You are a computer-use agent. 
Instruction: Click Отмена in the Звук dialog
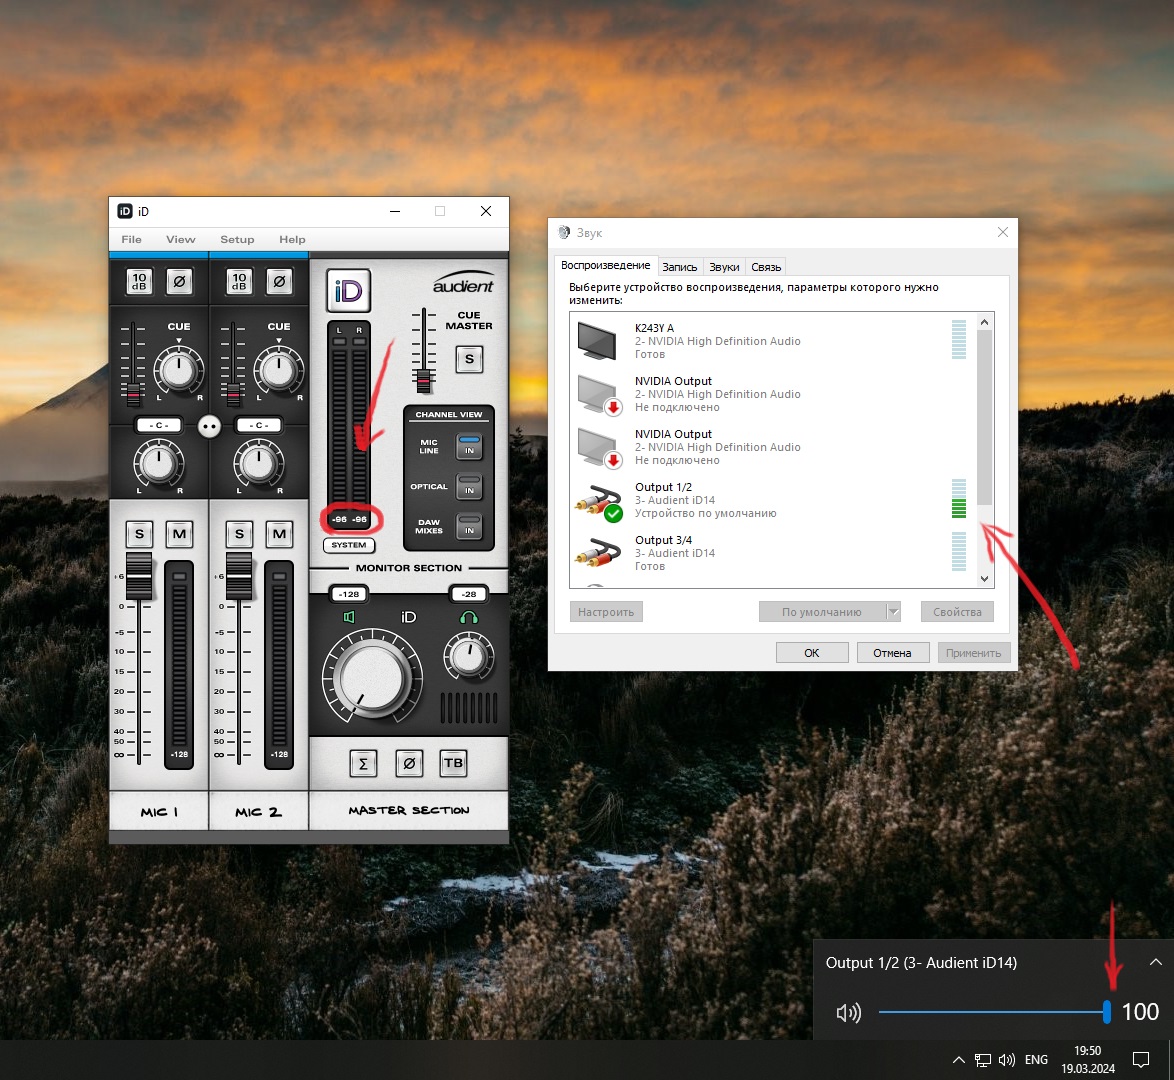coord(892,653)
